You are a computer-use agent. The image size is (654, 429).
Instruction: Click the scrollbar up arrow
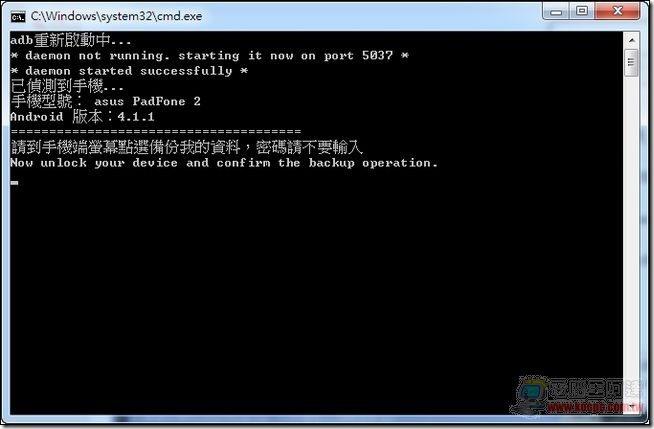(631, 40)
